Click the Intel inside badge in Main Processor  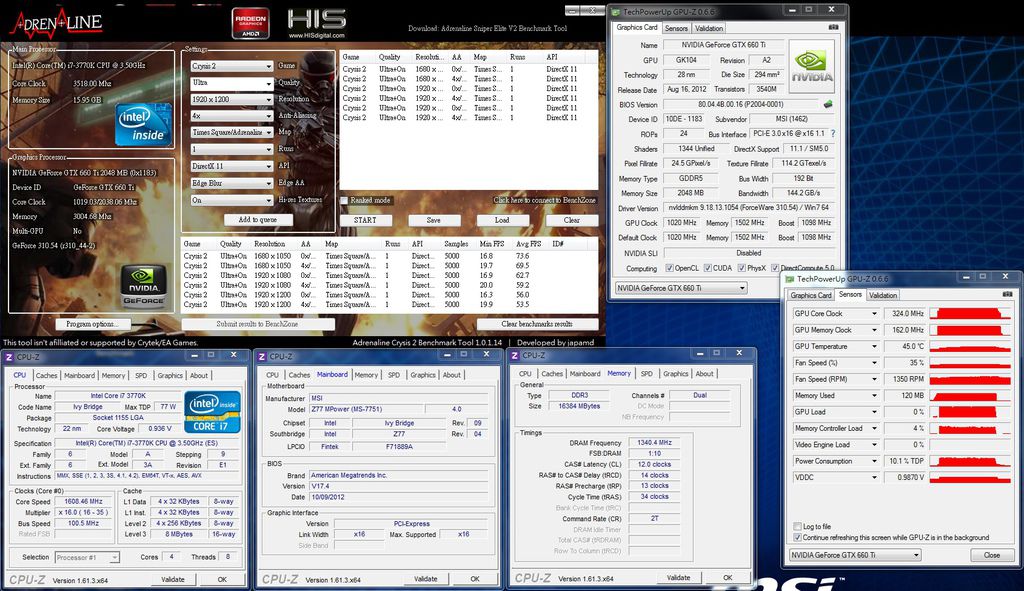(x=144, y=124)
